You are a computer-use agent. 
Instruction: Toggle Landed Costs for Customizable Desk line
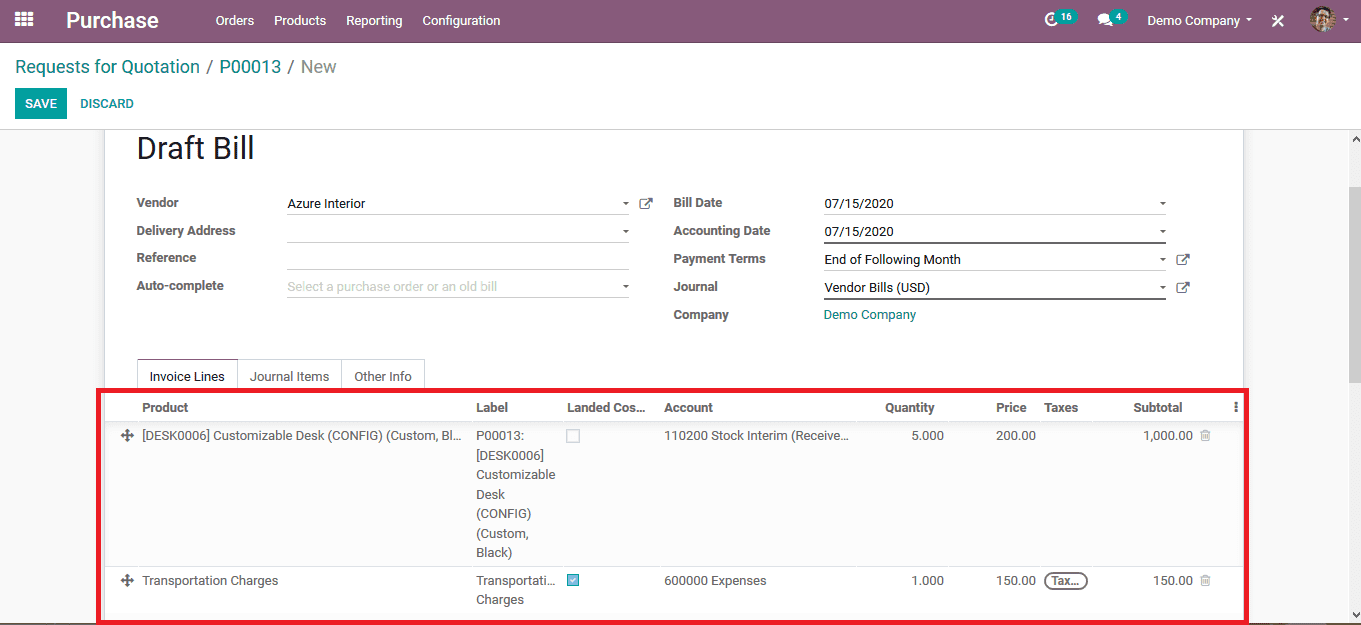573,436
